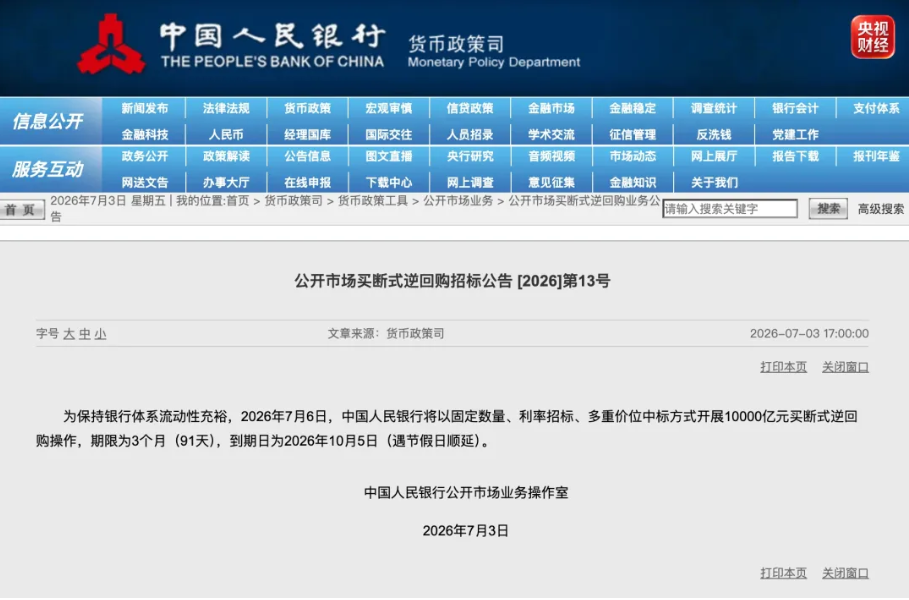The width and height of the screenshot is (909, 600).
Task: Open 网上调查 section
Action: [x=470, y=182]
